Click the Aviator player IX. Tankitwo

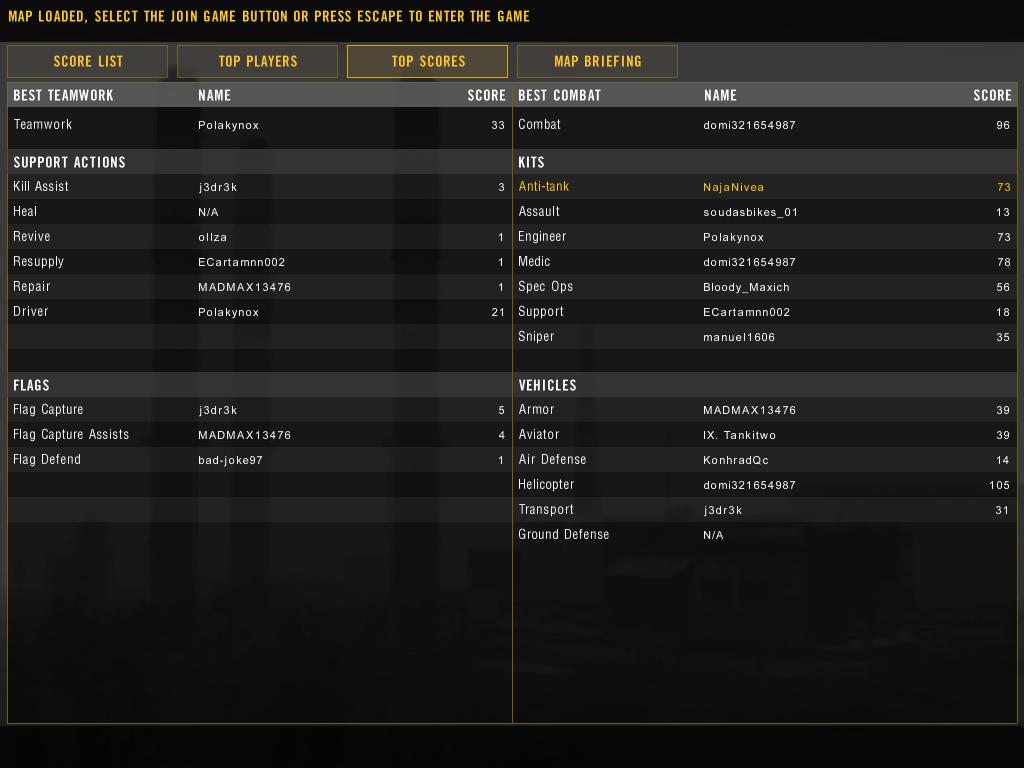(739, 435)
